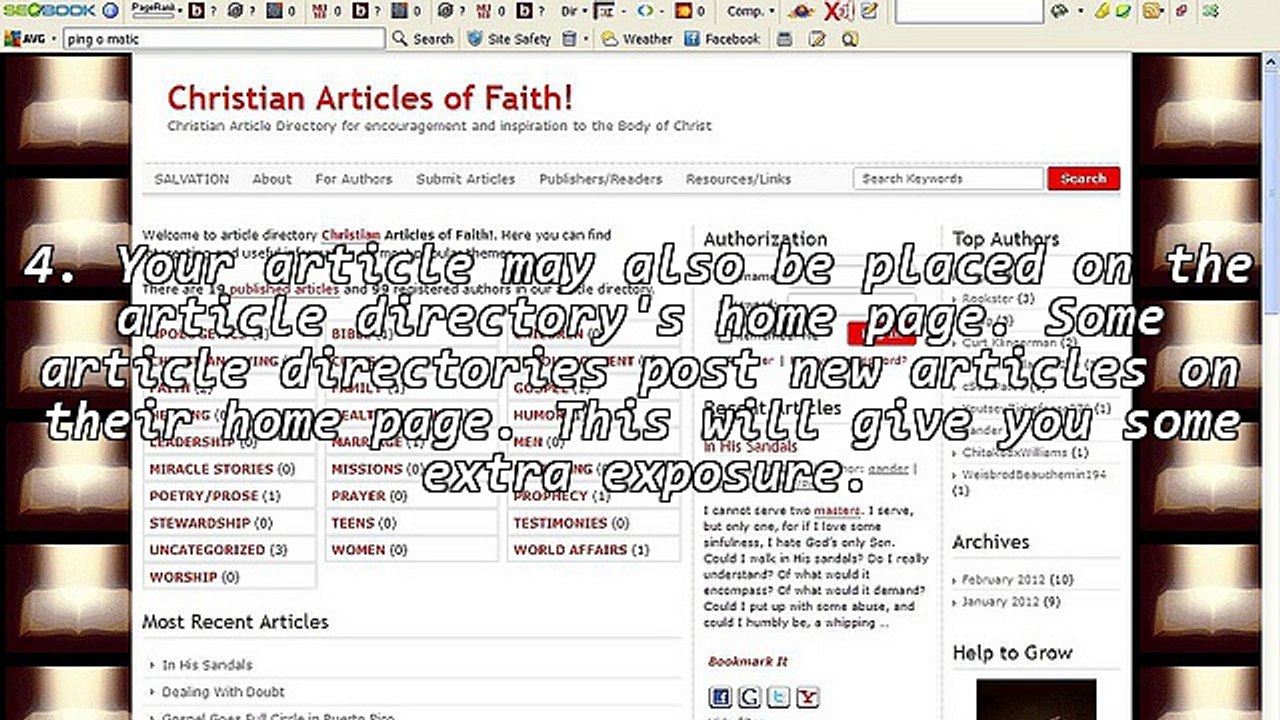Viewport: 1280px width, 720px height.
Task: Open the AVG toolbar dropdown arrow
Action: coord(55,39)
